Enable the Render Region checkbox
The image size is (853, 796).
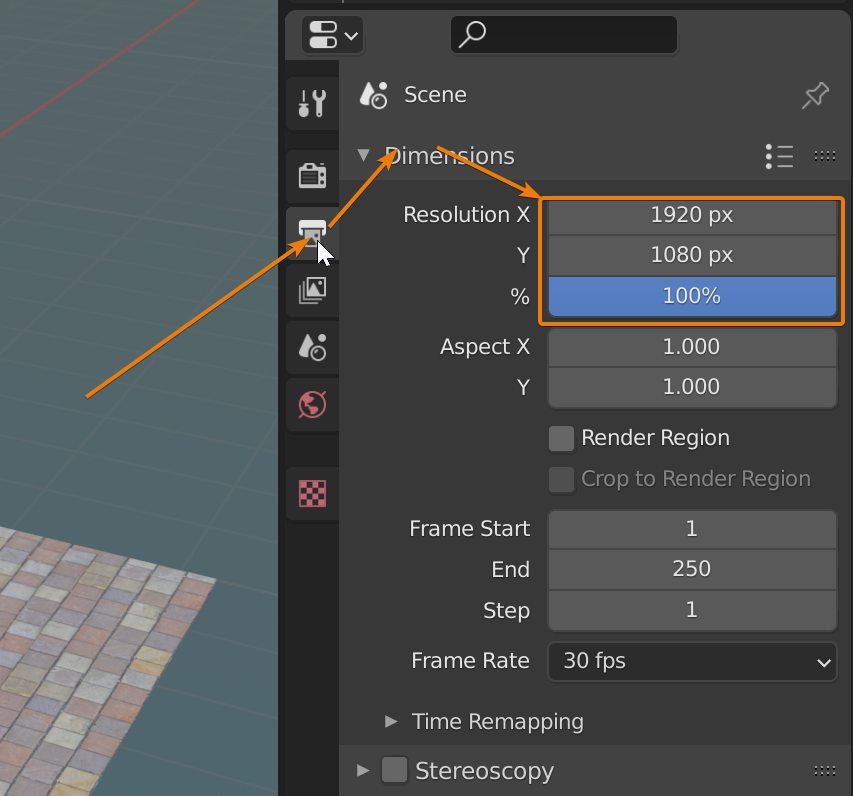(x=562, y=438)
